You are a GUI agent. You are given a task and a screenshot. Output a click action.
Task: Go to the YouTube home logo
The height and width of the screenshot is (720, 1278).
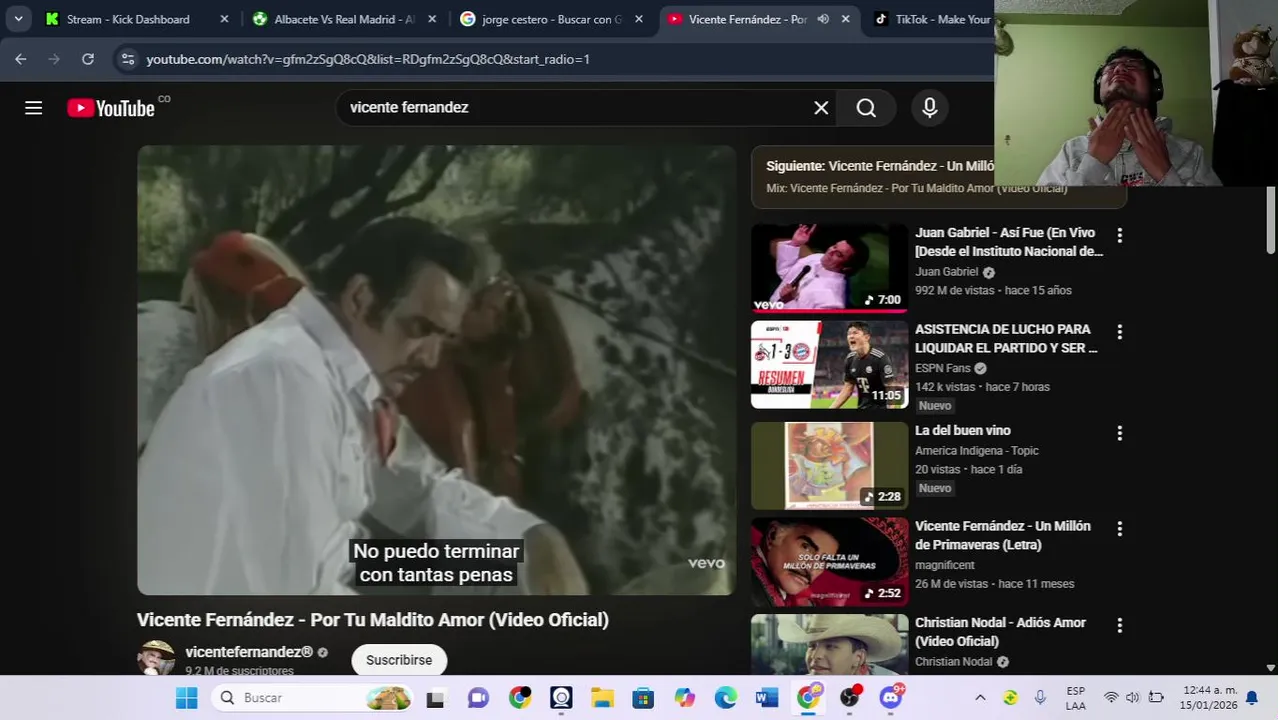point(111,108)
